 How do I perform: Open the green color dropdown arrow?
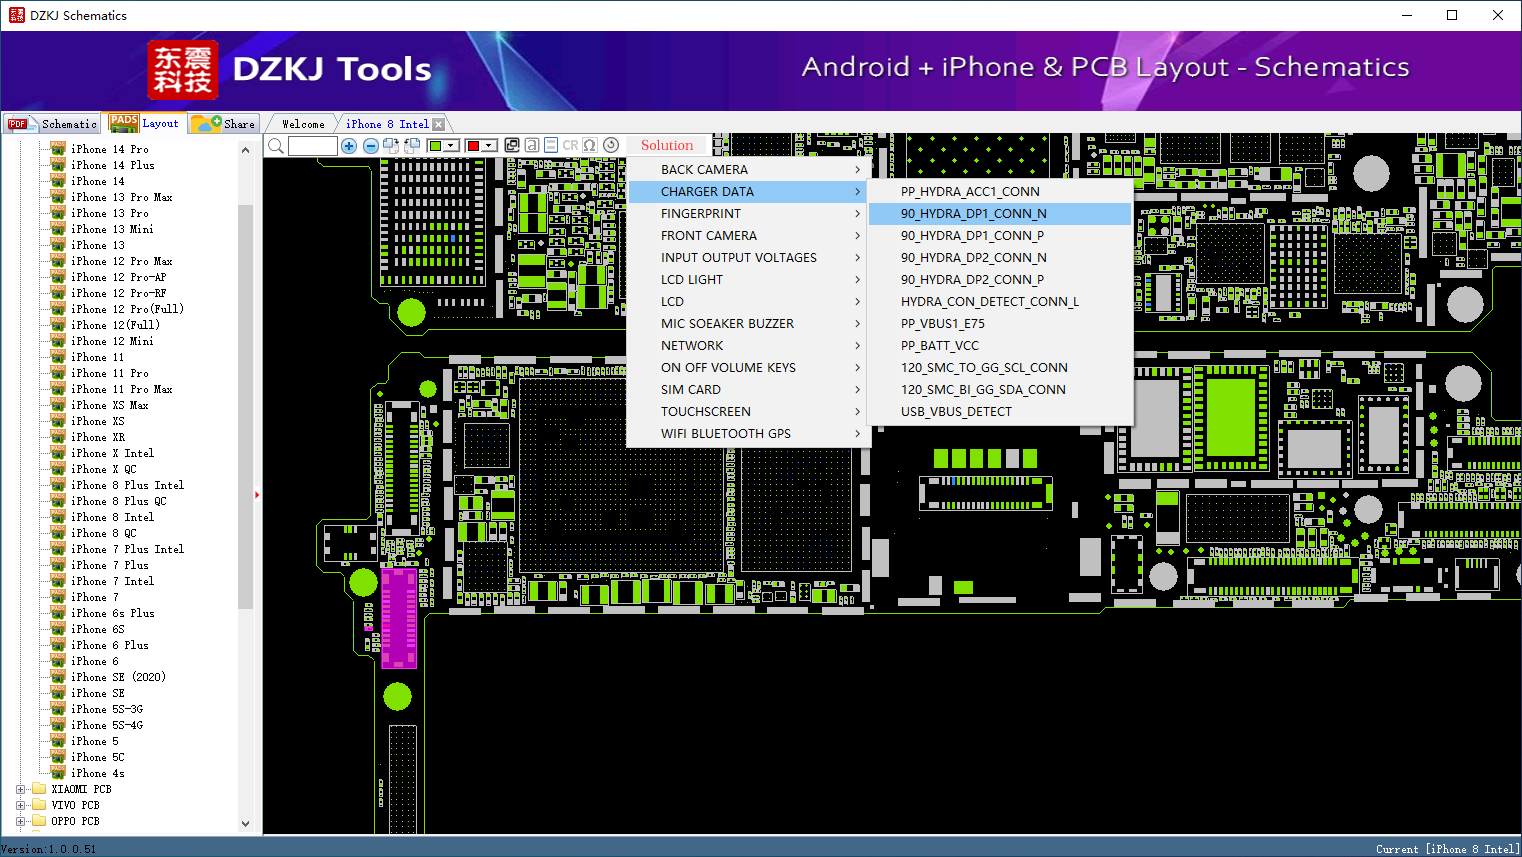452,146
